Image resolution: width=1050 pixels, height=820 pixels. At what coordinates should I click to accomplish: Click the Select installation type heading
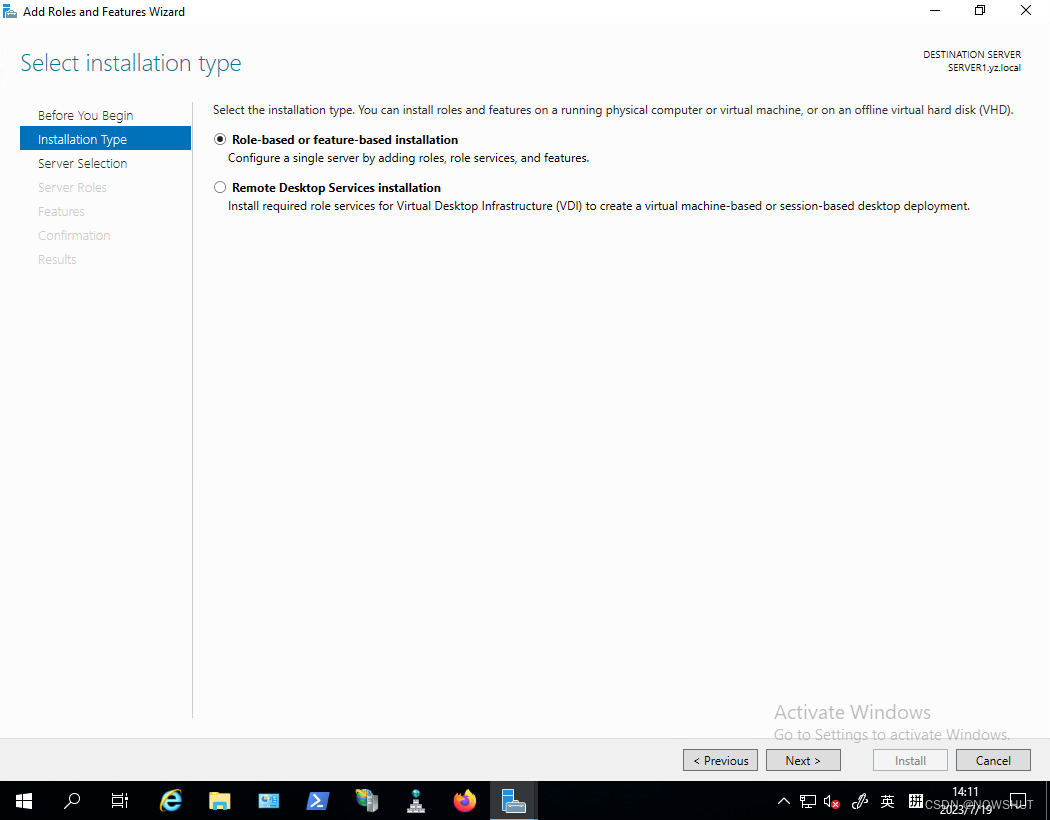pyautogui.click(x=131, y=63)
